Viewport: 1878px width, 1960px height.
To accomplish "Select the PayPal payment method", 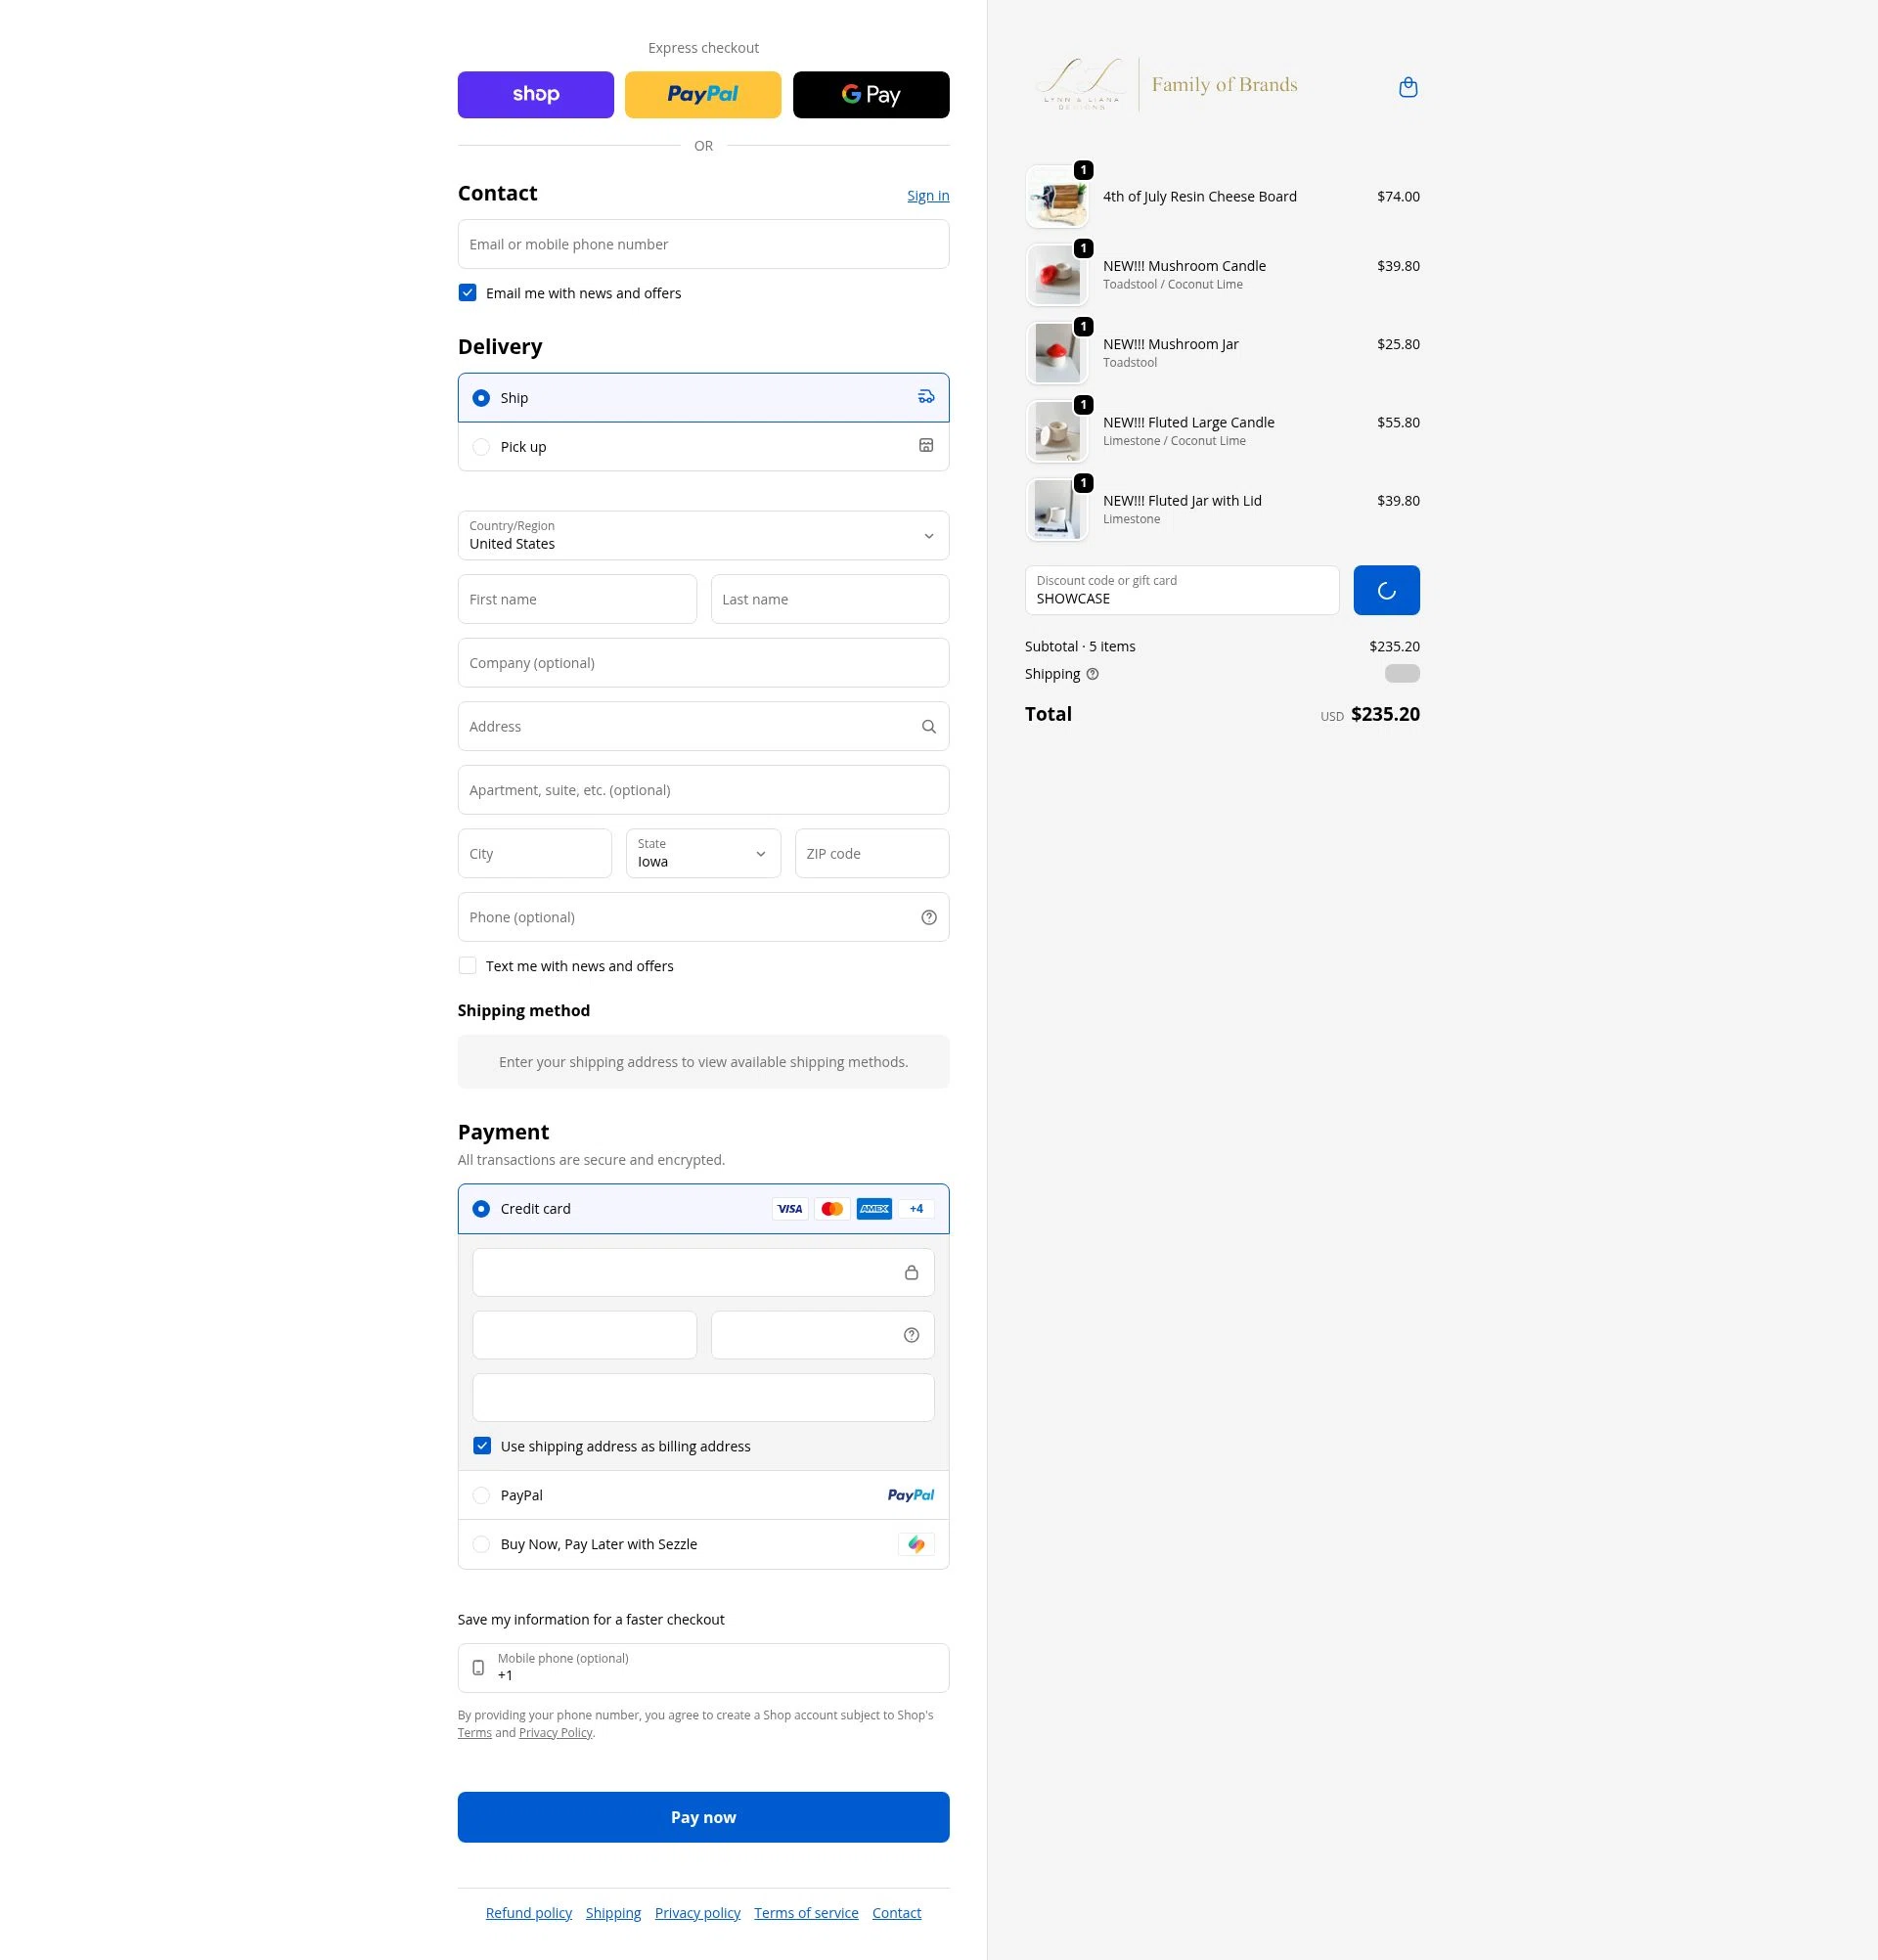I will tap(703, 1496).
